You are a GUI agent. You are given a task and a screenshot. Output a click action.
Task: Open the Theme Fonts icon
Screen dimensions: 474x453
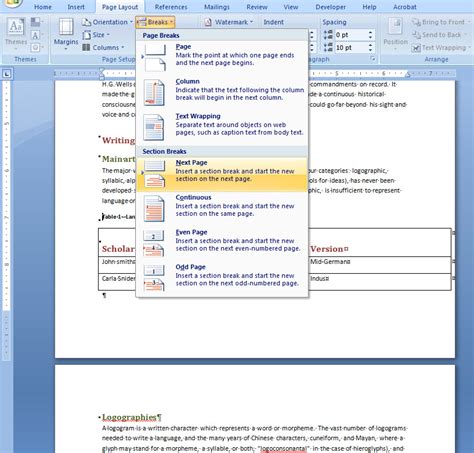click(36, 35)
